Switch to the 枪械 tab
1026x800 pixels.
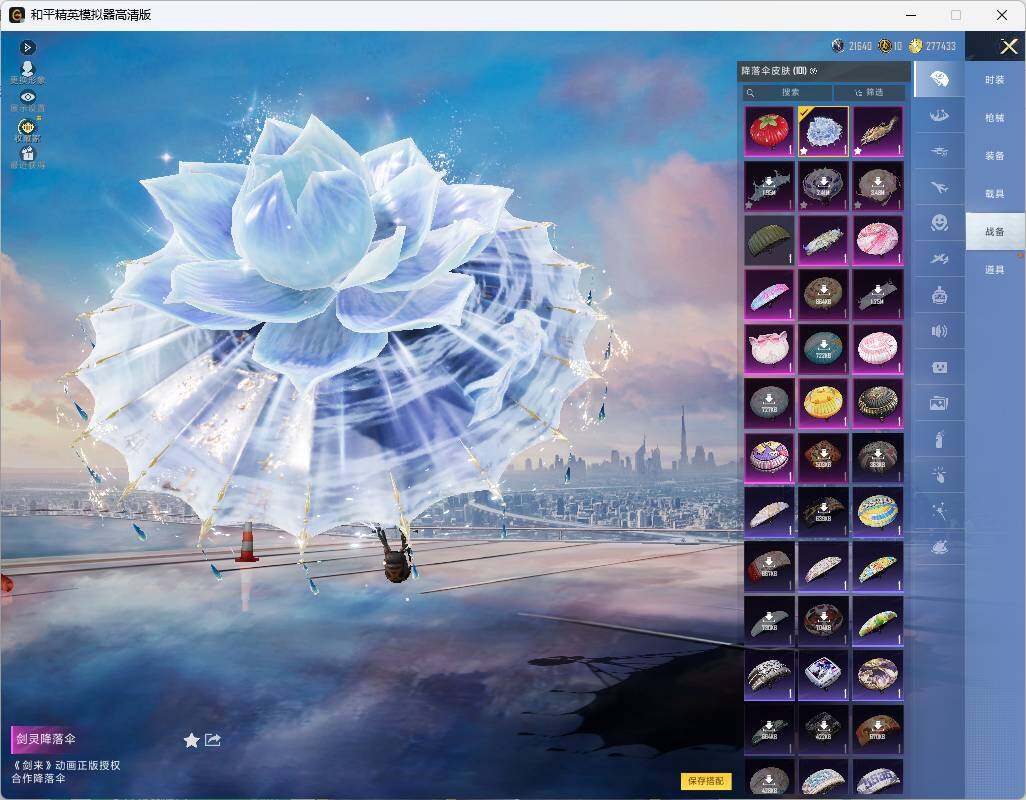[x=995, y=118]
